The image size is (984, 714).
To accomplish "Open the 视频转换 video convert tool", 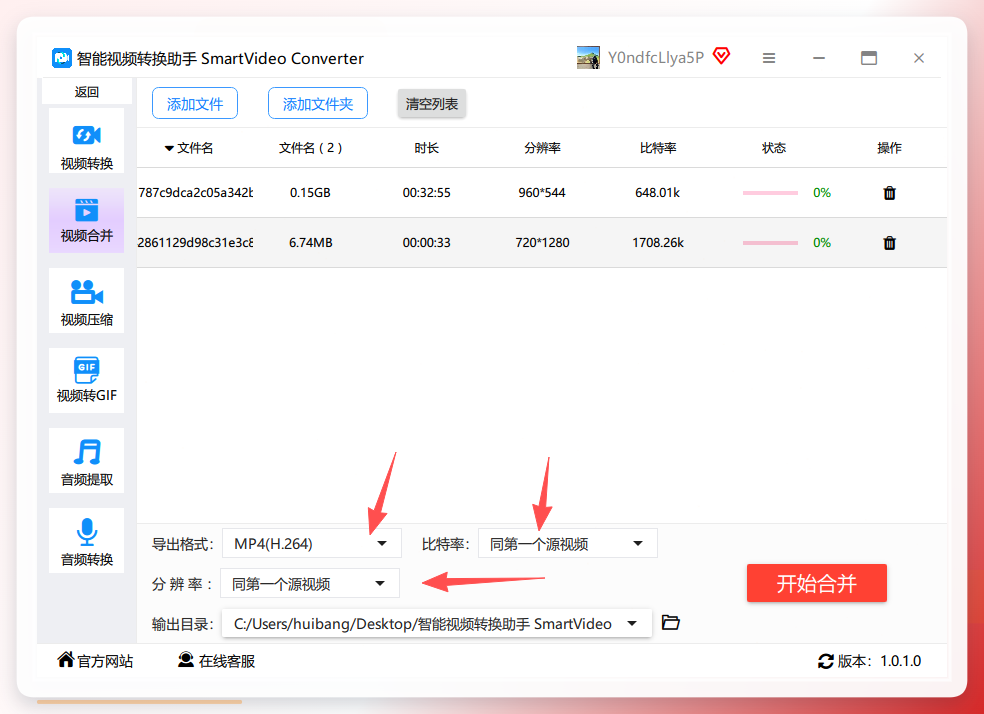I will point(87,141).
